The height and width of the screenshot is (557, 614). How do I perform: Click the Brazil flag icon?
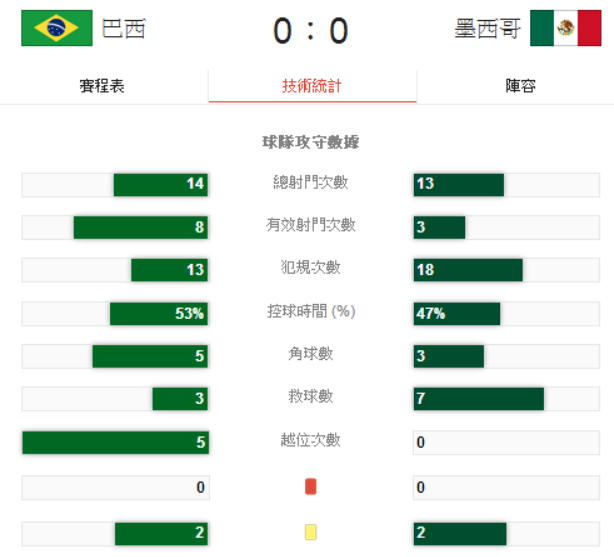56,28
